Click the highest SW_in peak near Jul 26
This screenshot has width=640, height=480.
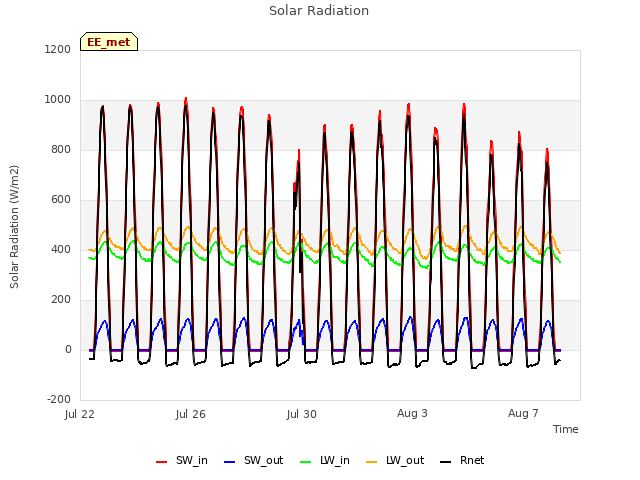pyautogui.click(x=186, y=99)
